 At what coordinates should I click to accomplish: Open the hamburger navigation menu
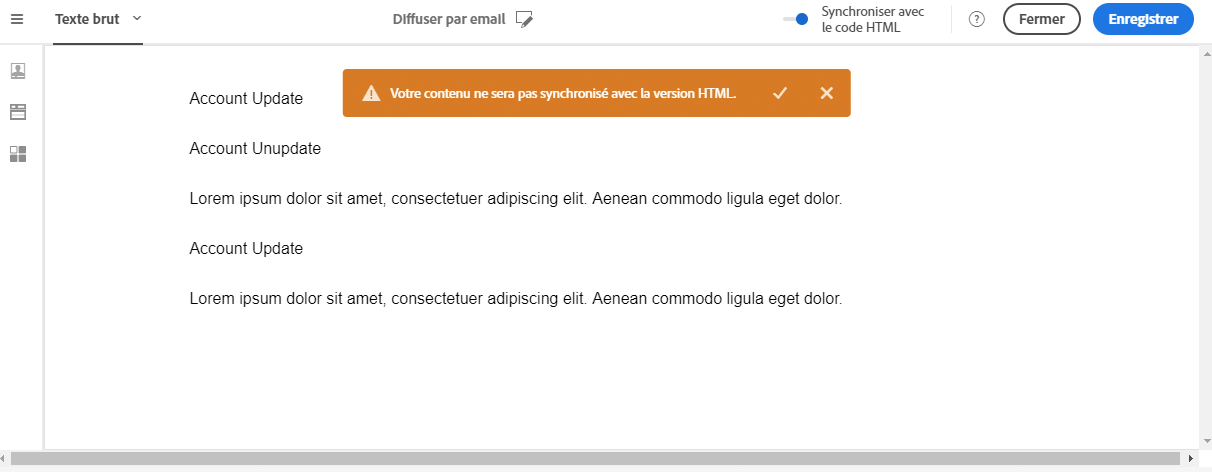17,19
